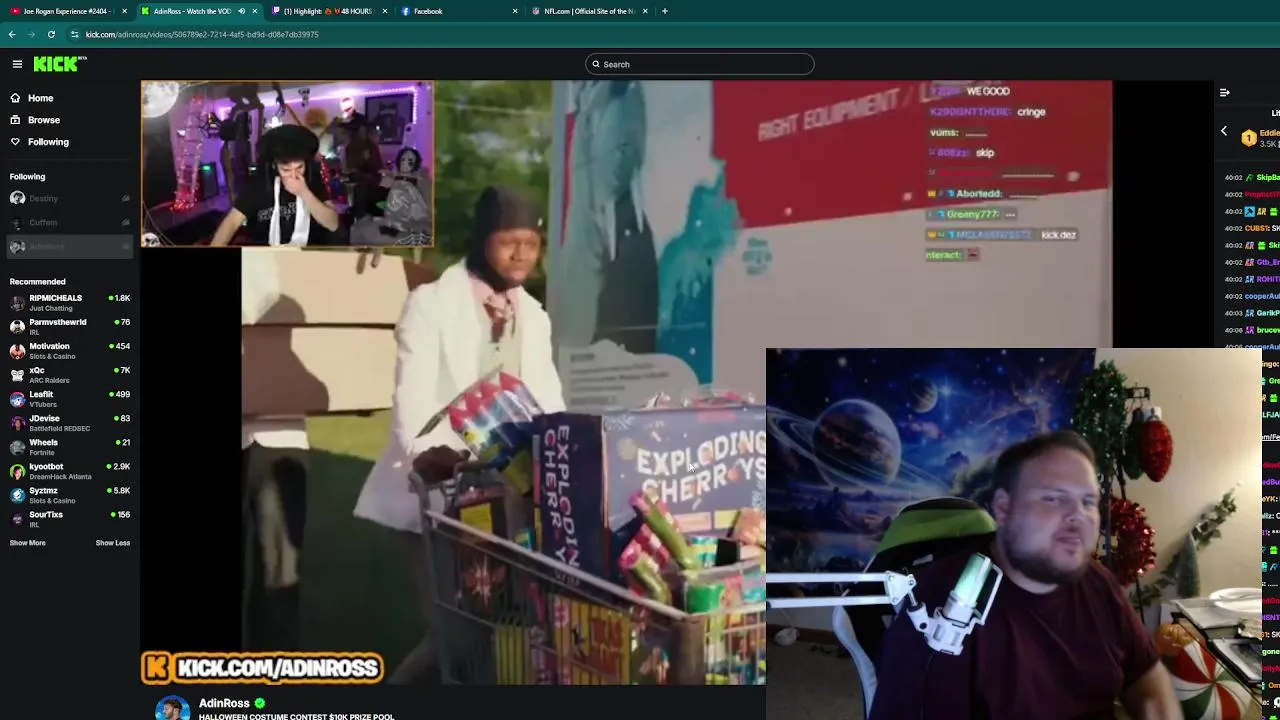This screenshot has height=720, width=1280.
Task: Open JDevise Battlefield REDSEC channel
Action: (70, 422)
